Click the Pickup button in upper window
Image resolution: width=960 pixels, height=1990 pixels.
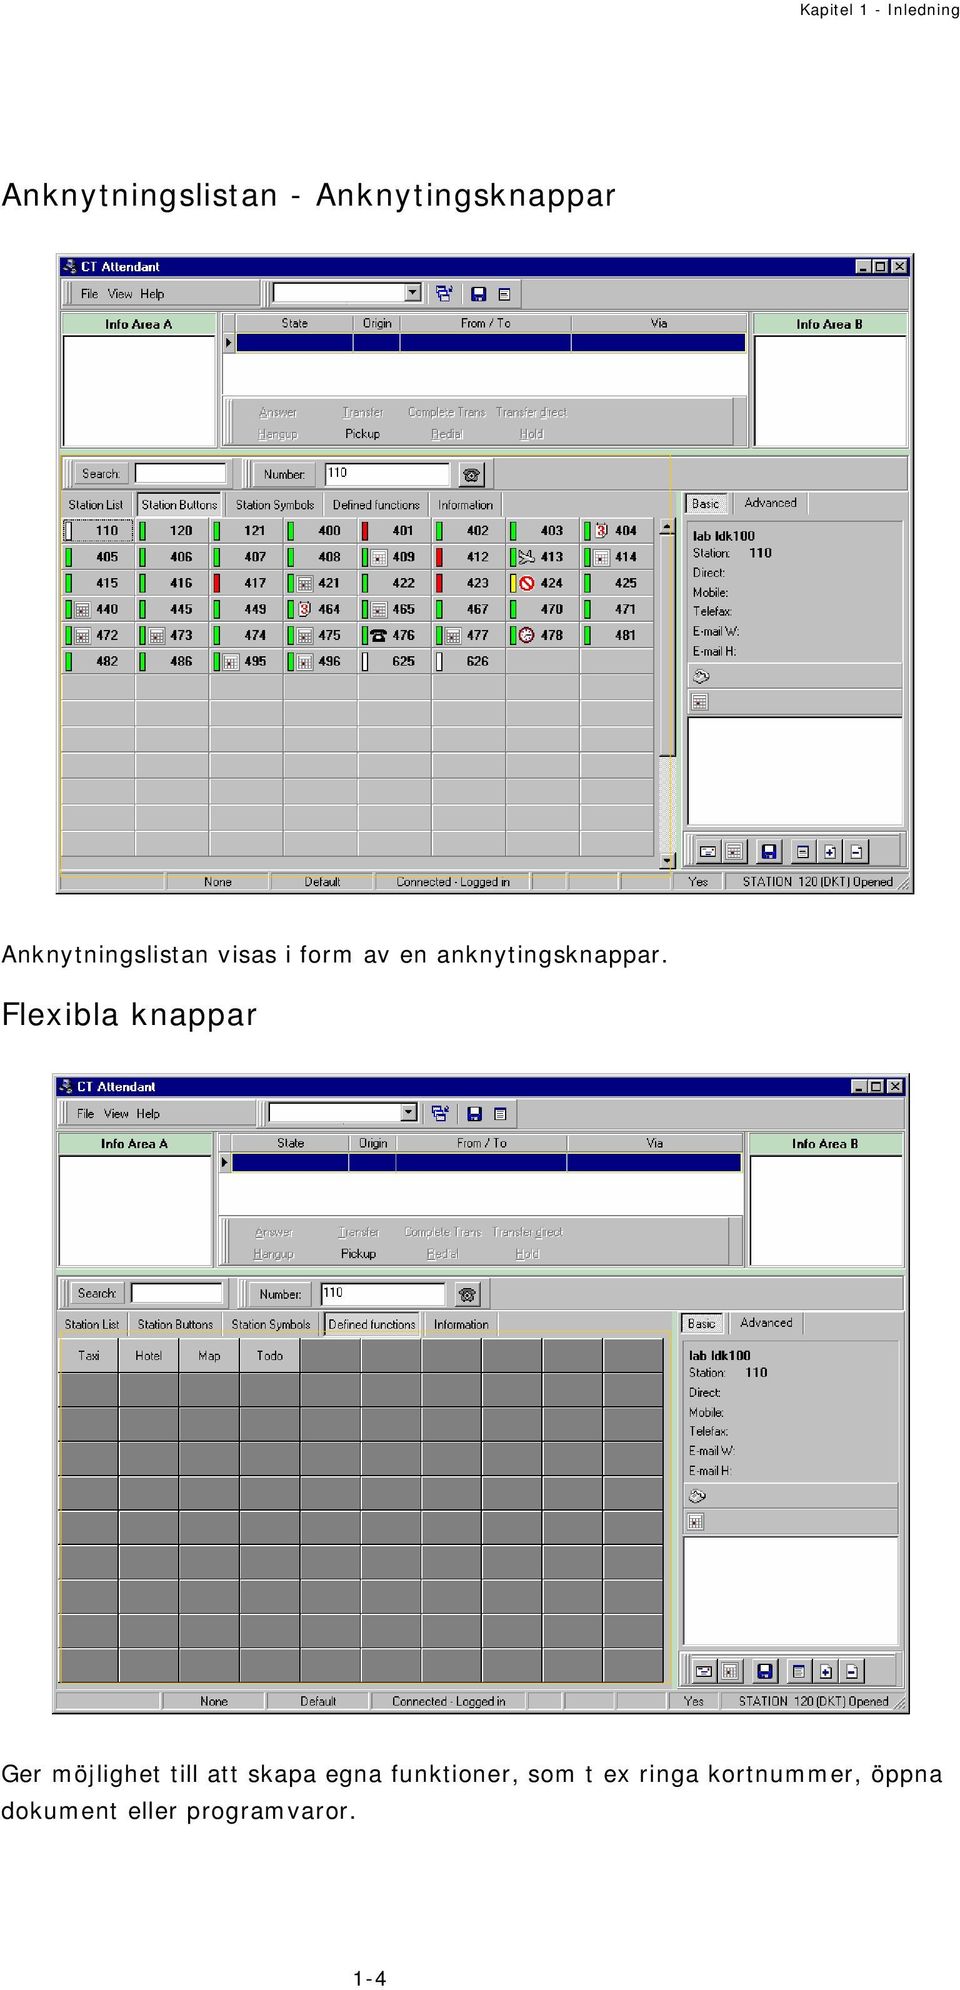tap(362, 434)
